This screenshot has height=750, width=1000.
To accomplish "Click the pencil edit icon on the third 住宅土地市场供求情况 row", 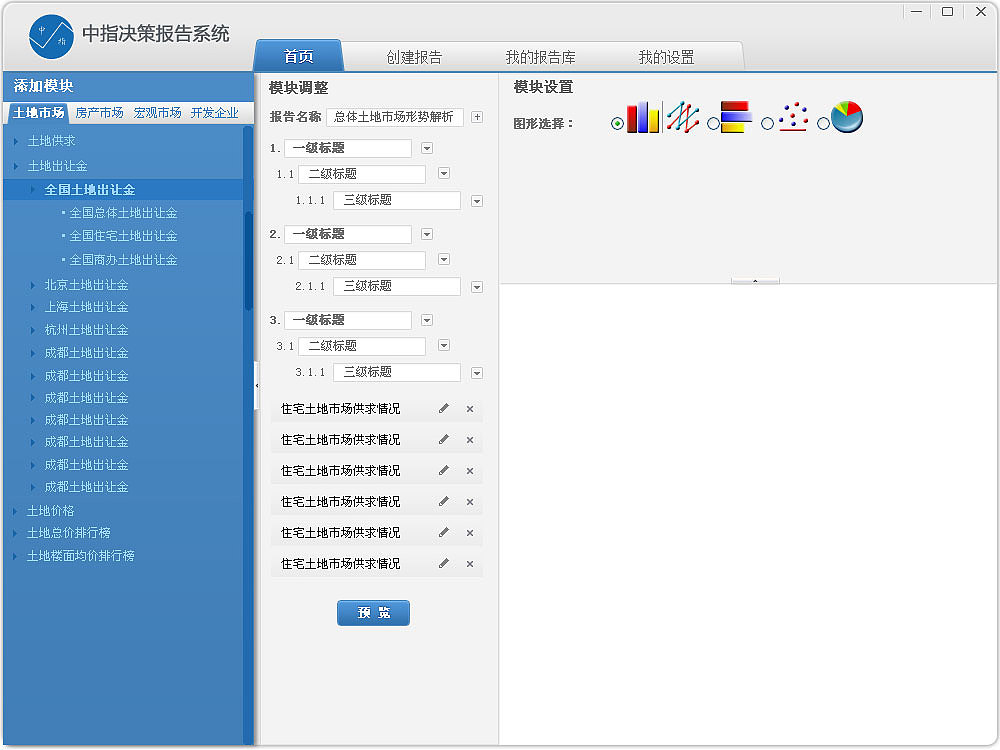I will pyautogui.click(x=443, y=470).
